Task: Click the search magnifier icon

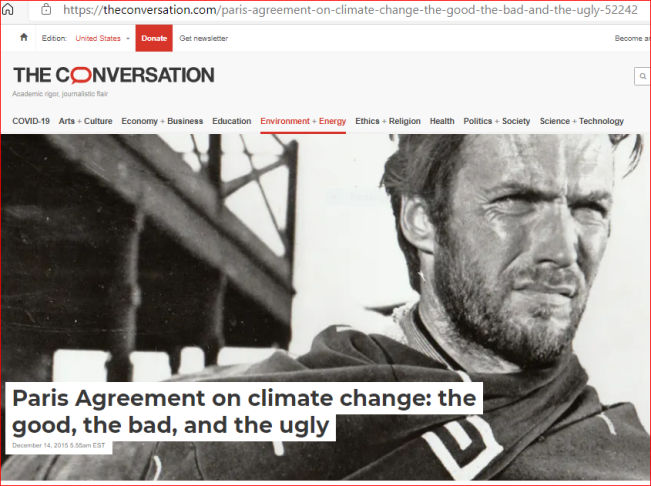Action: 643,76
